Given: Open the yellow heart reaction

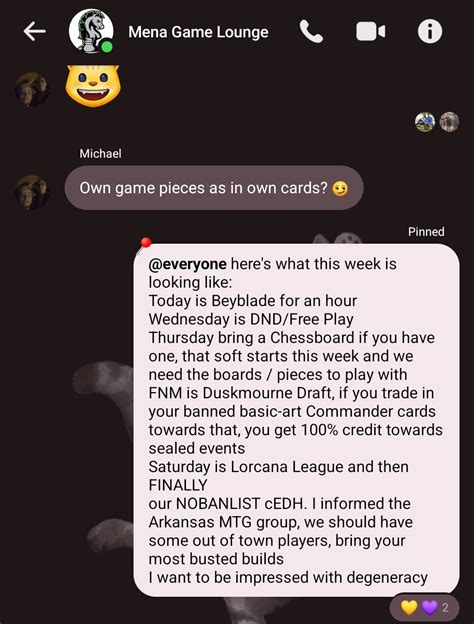Looking at the screenshot, I should tap(409, 608).
